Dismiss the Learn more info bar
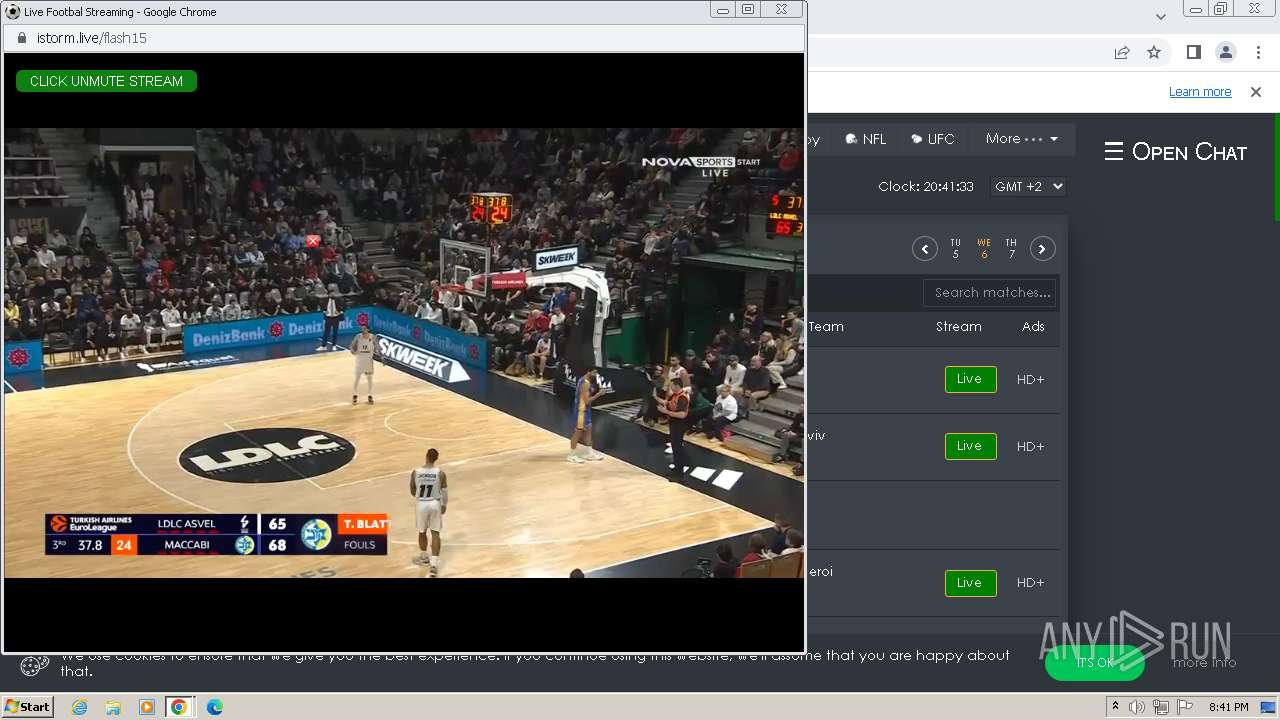Screen dimensions: 1280x720 coord(1256,92)
